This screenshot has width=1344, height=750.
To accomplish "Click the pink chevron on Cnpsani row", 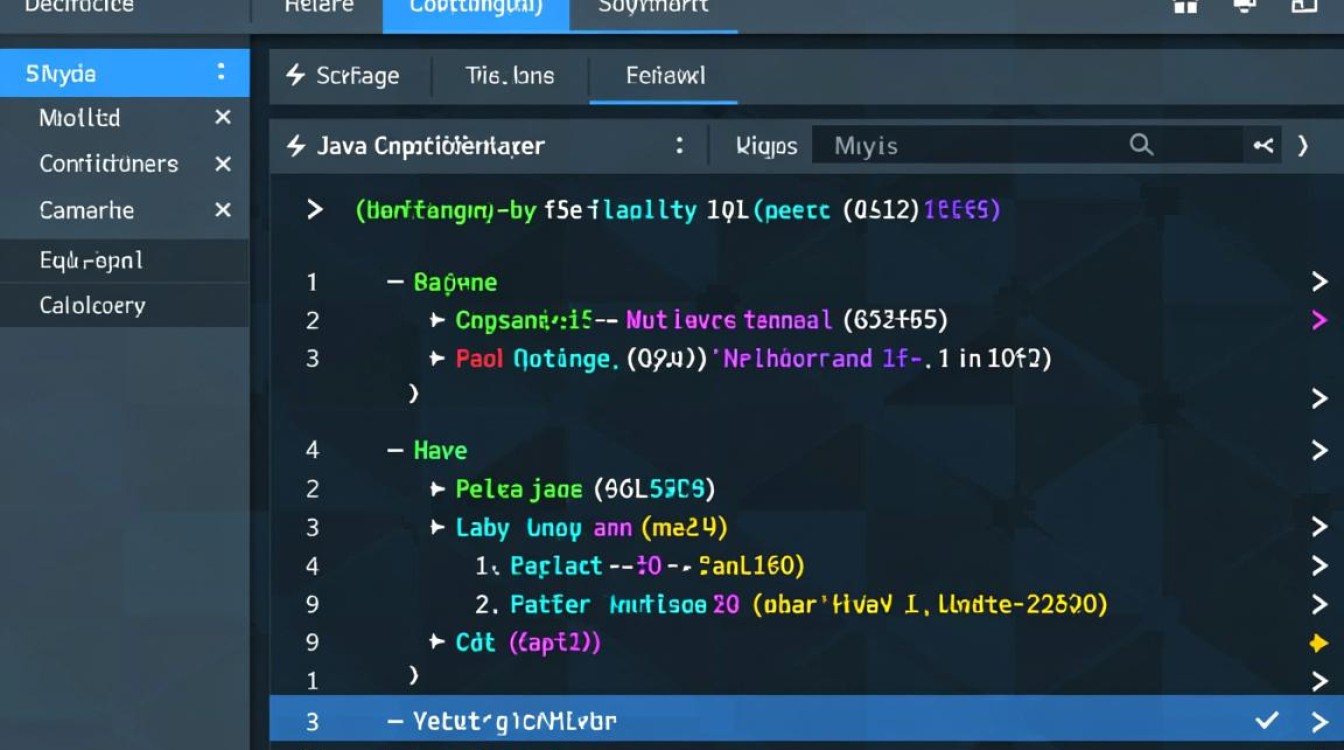I will coord(1319,320).
